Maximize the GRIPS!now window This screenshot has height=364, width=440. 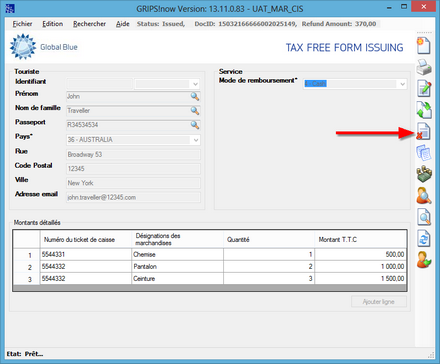pos(404,7)
